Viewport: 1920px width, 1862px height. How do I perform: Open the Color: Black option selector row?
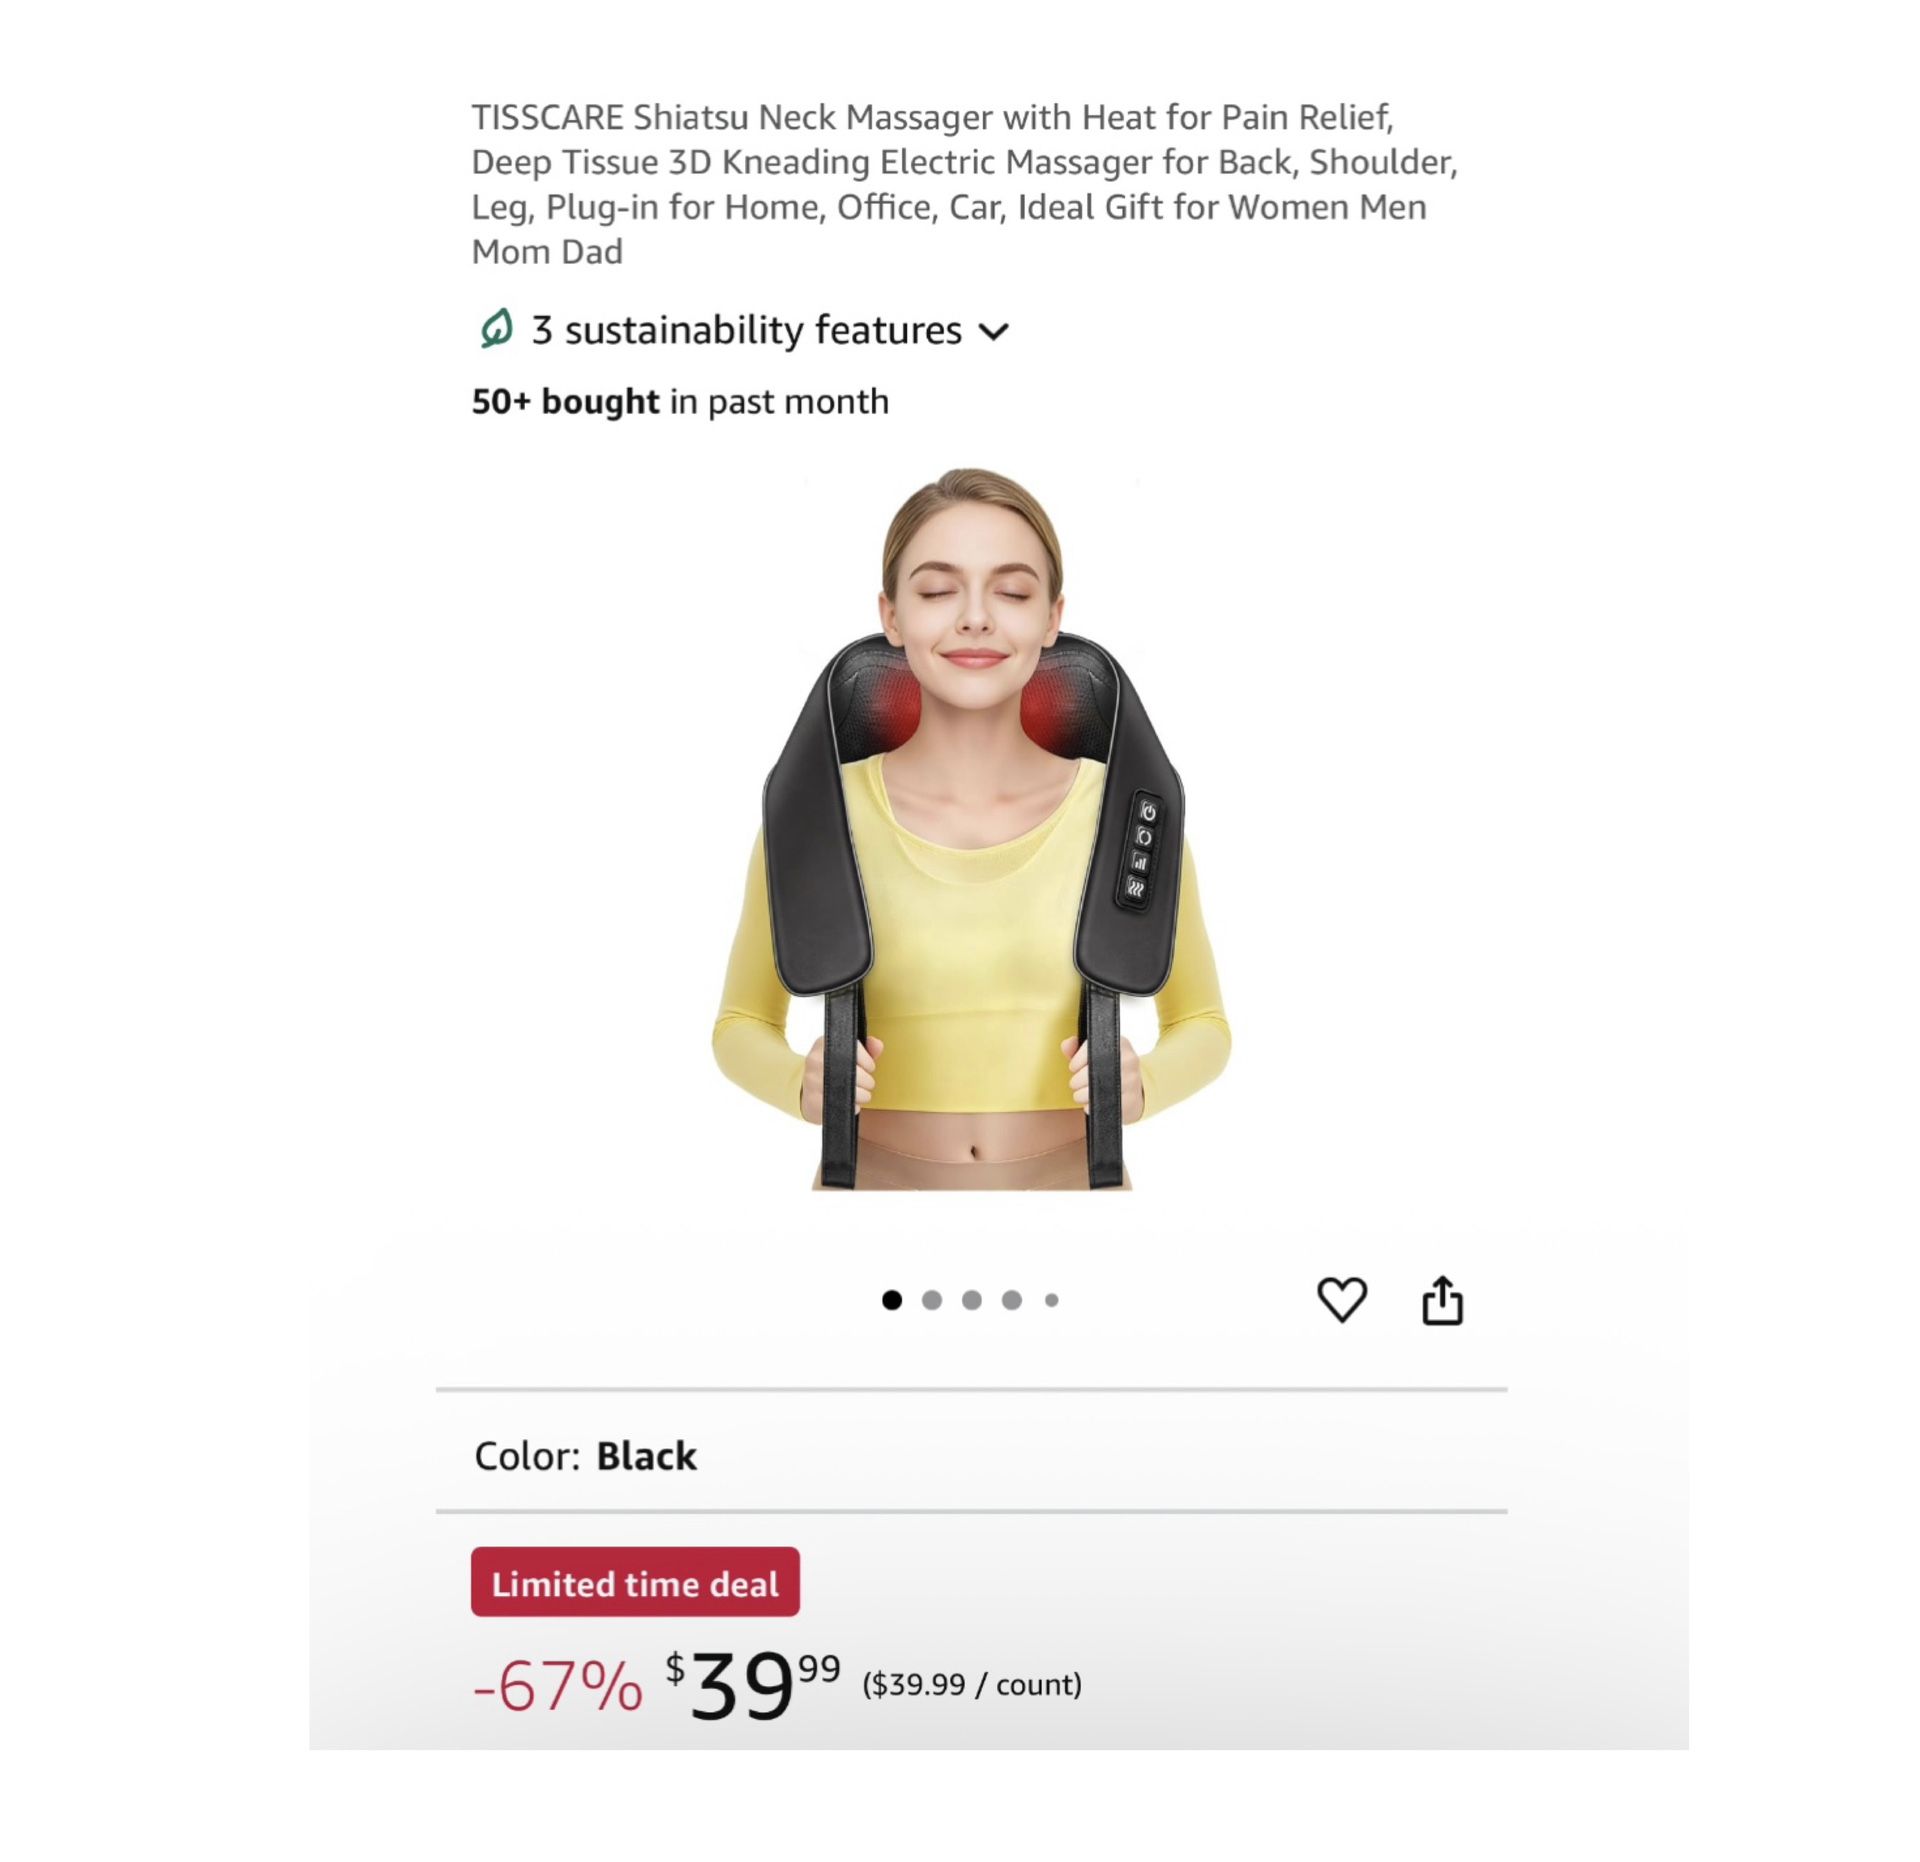971,1455
